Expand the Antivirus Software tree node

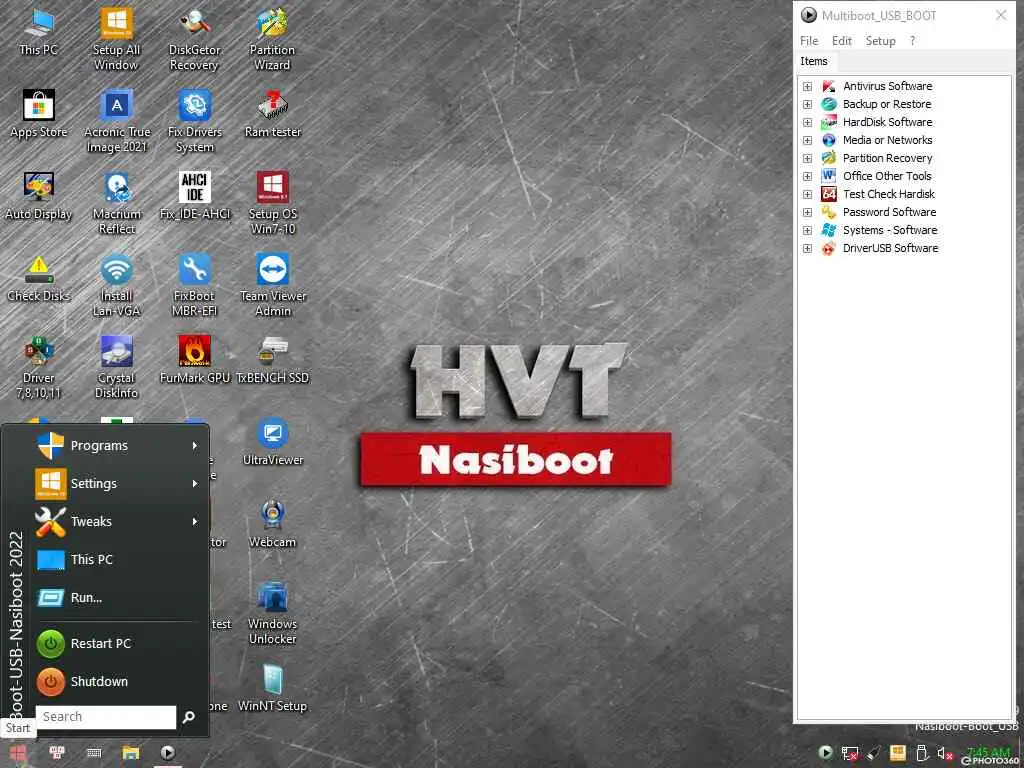(807, 86)
